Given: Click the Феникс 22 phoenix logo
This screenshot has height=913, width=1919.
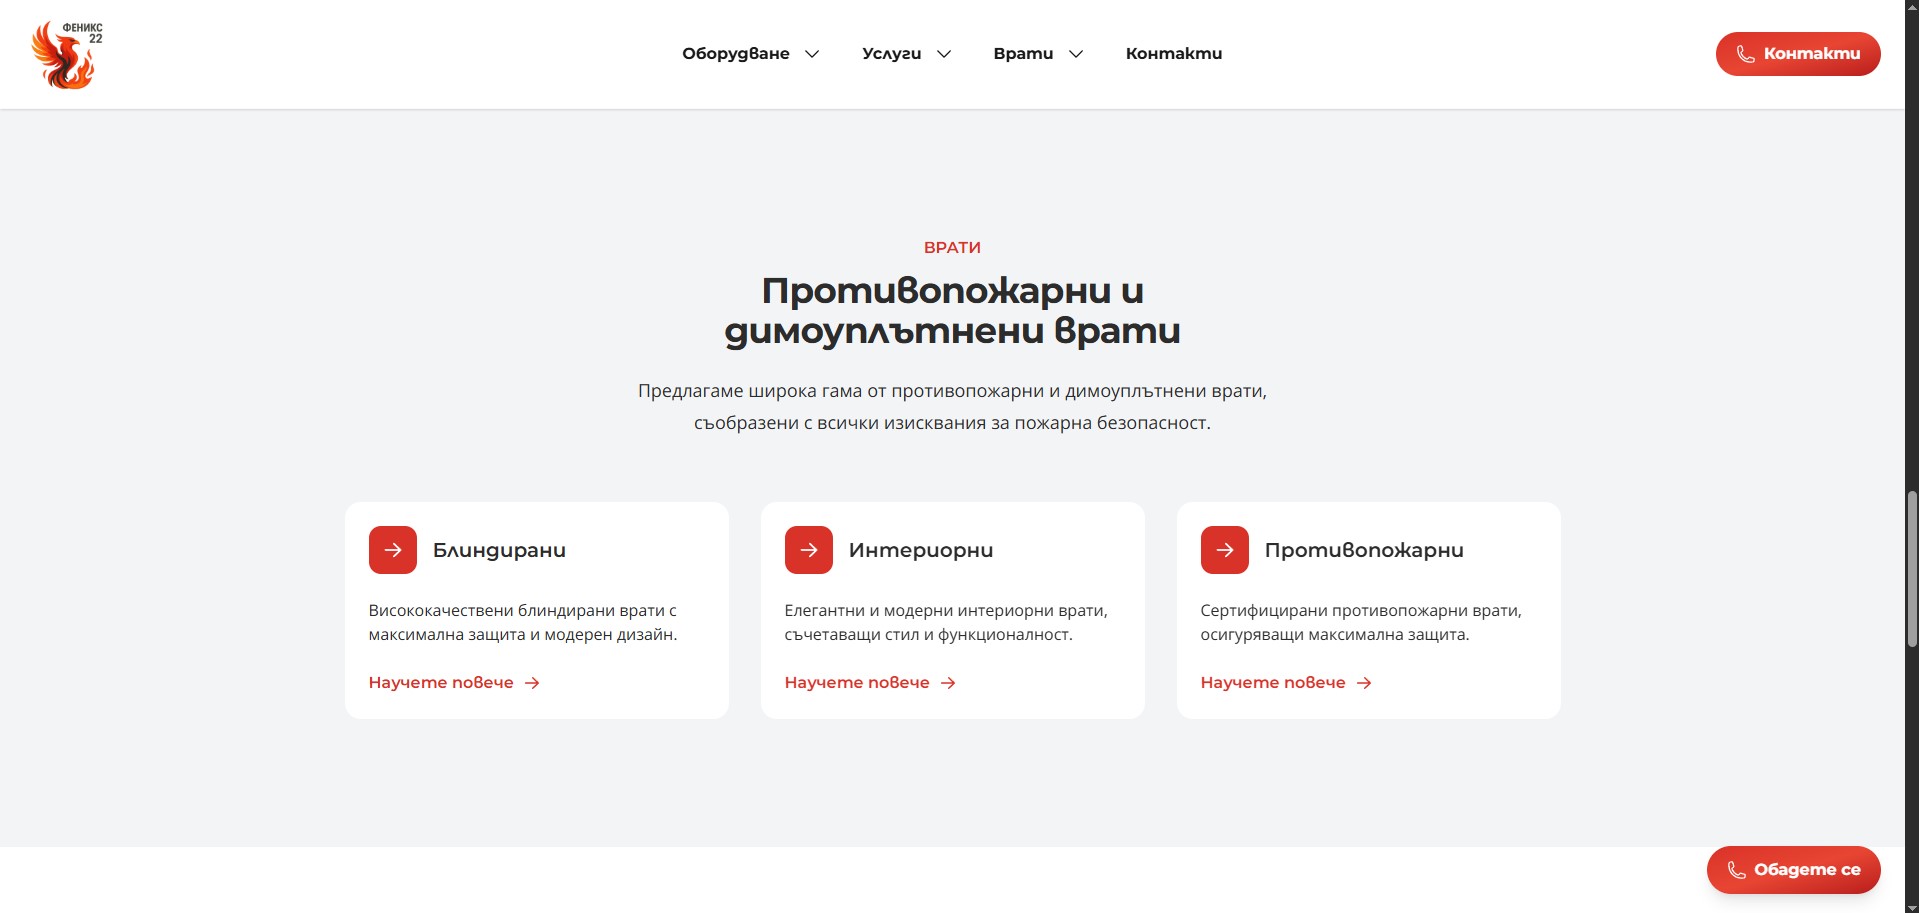Looking at the screenshot, I should 63,53.
